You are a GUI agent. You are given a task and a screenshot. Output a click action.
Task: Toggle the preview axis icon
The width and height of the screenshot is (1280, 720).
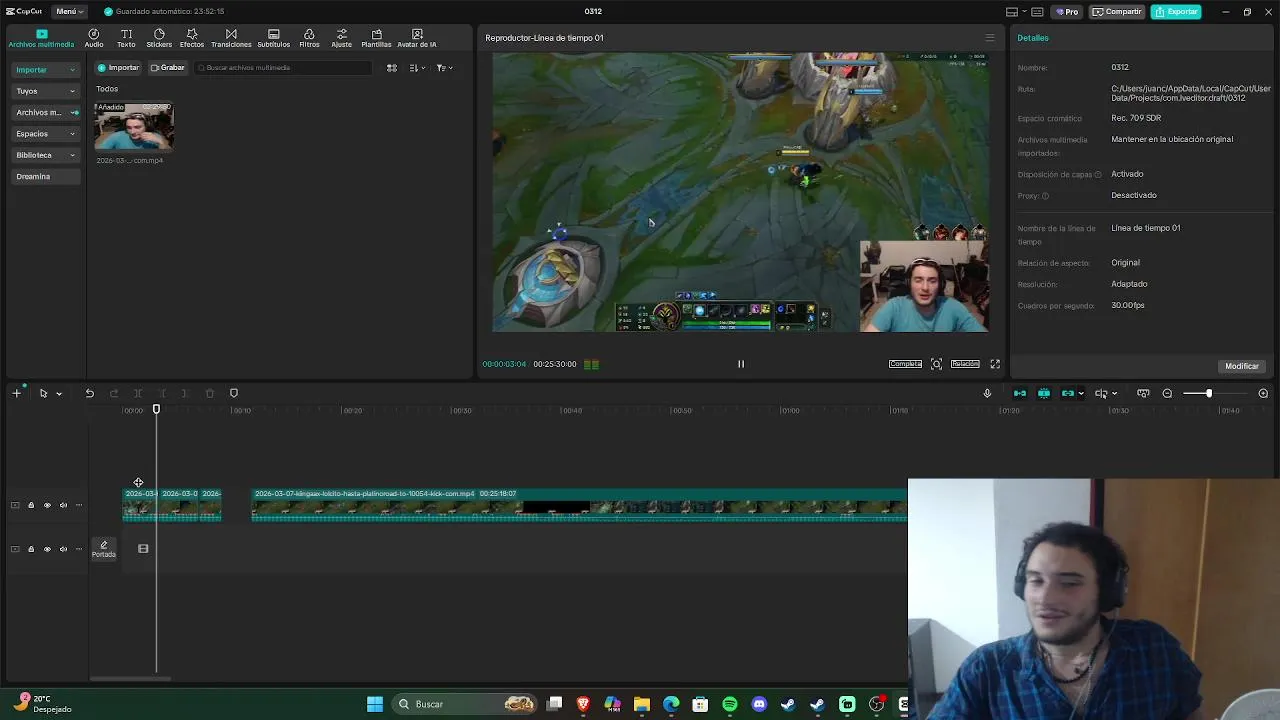coord(1101,393)
